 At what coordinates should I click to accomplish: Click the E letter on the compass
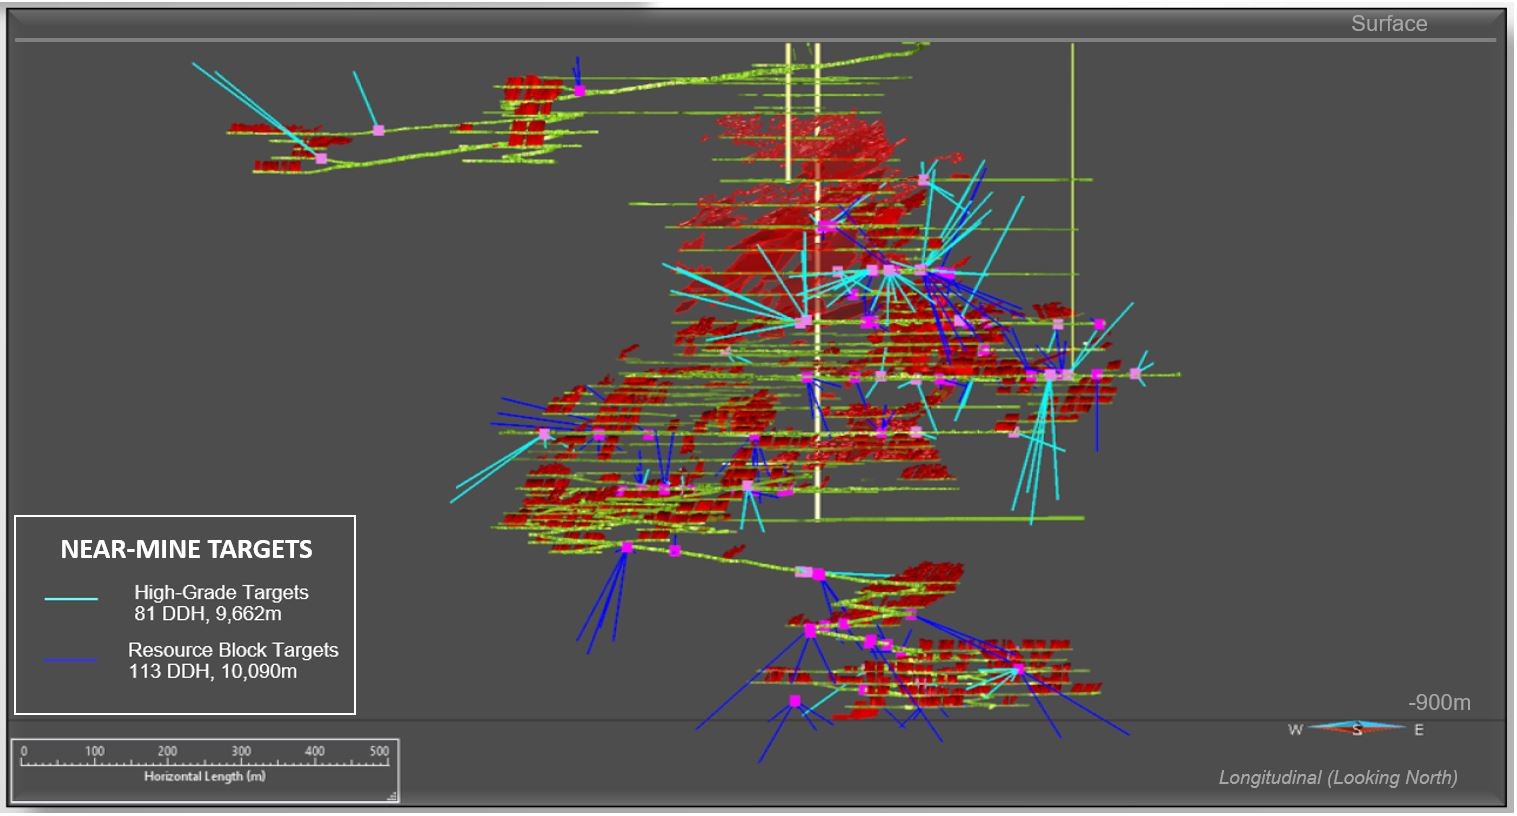1418,730
